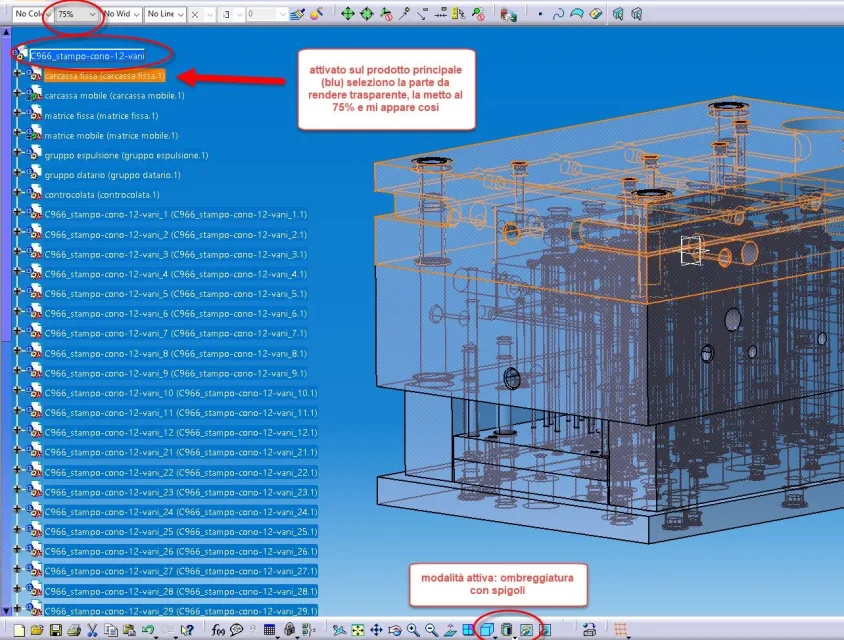Click the Fit All In view icon
This screenshot has width=844, height=640.
[357, 630]
